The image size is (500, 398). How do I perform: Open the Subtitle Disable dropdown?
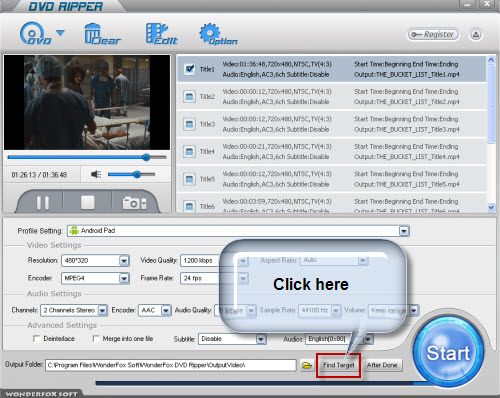261,340
